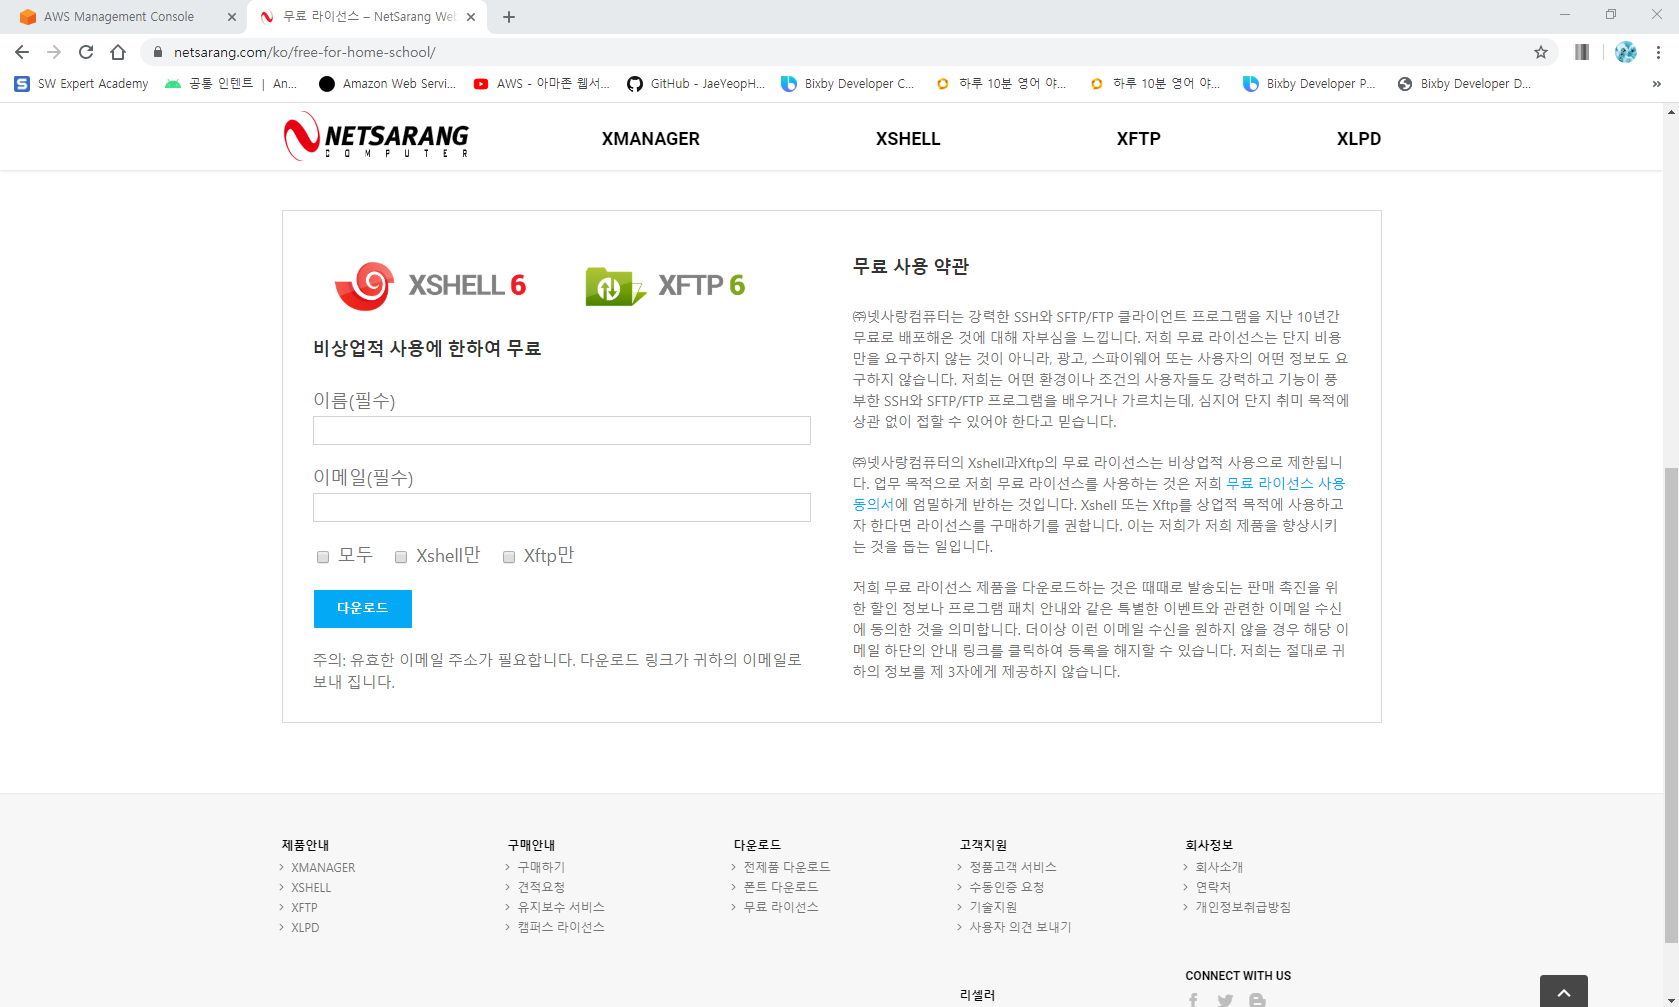Click the NetSarang Computer logo
The image size is (1679, 1007).
pos(376,136)
